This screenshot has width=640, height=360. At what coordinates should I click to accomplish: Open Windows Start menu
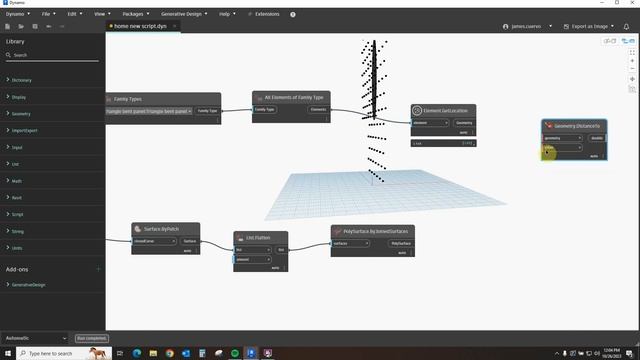8,353
